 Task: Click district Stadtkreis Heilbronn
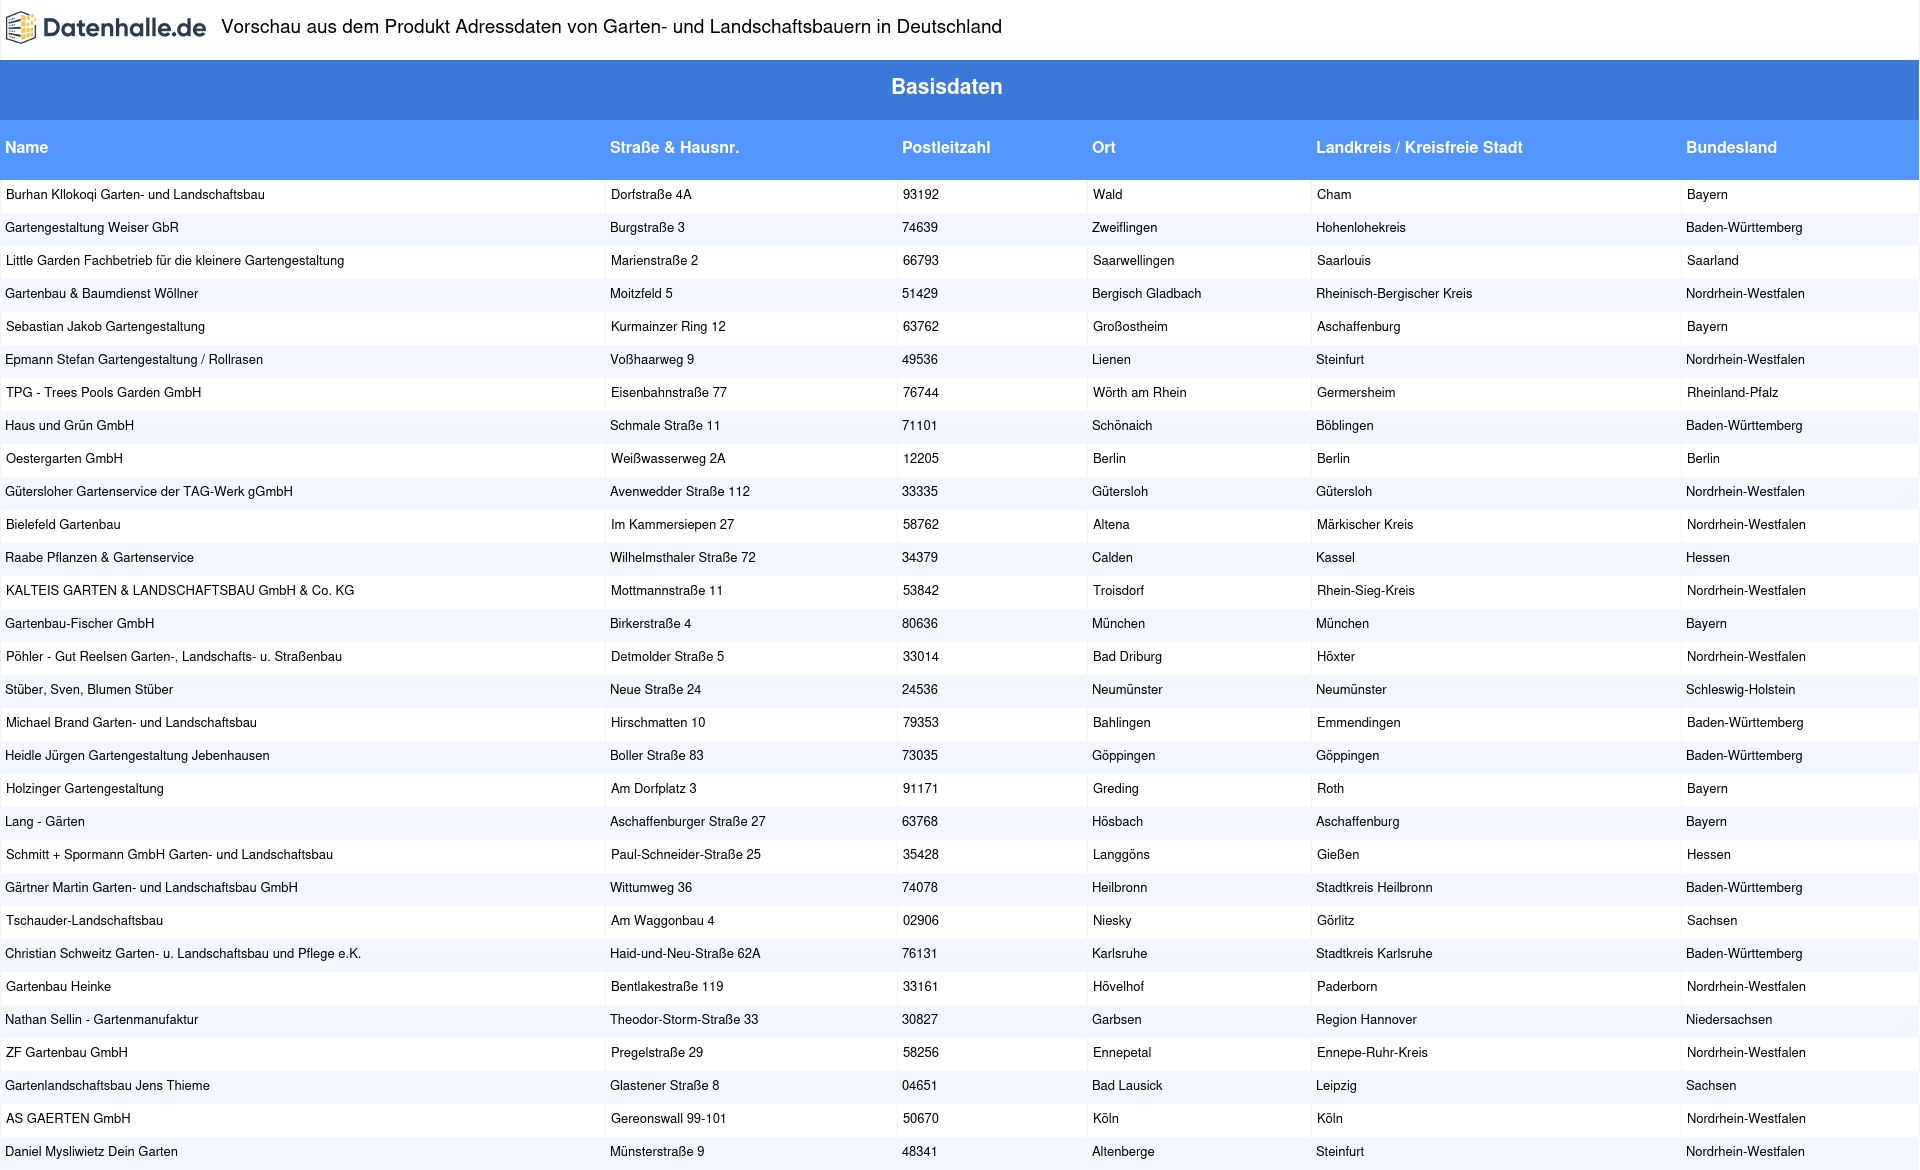1374,888
